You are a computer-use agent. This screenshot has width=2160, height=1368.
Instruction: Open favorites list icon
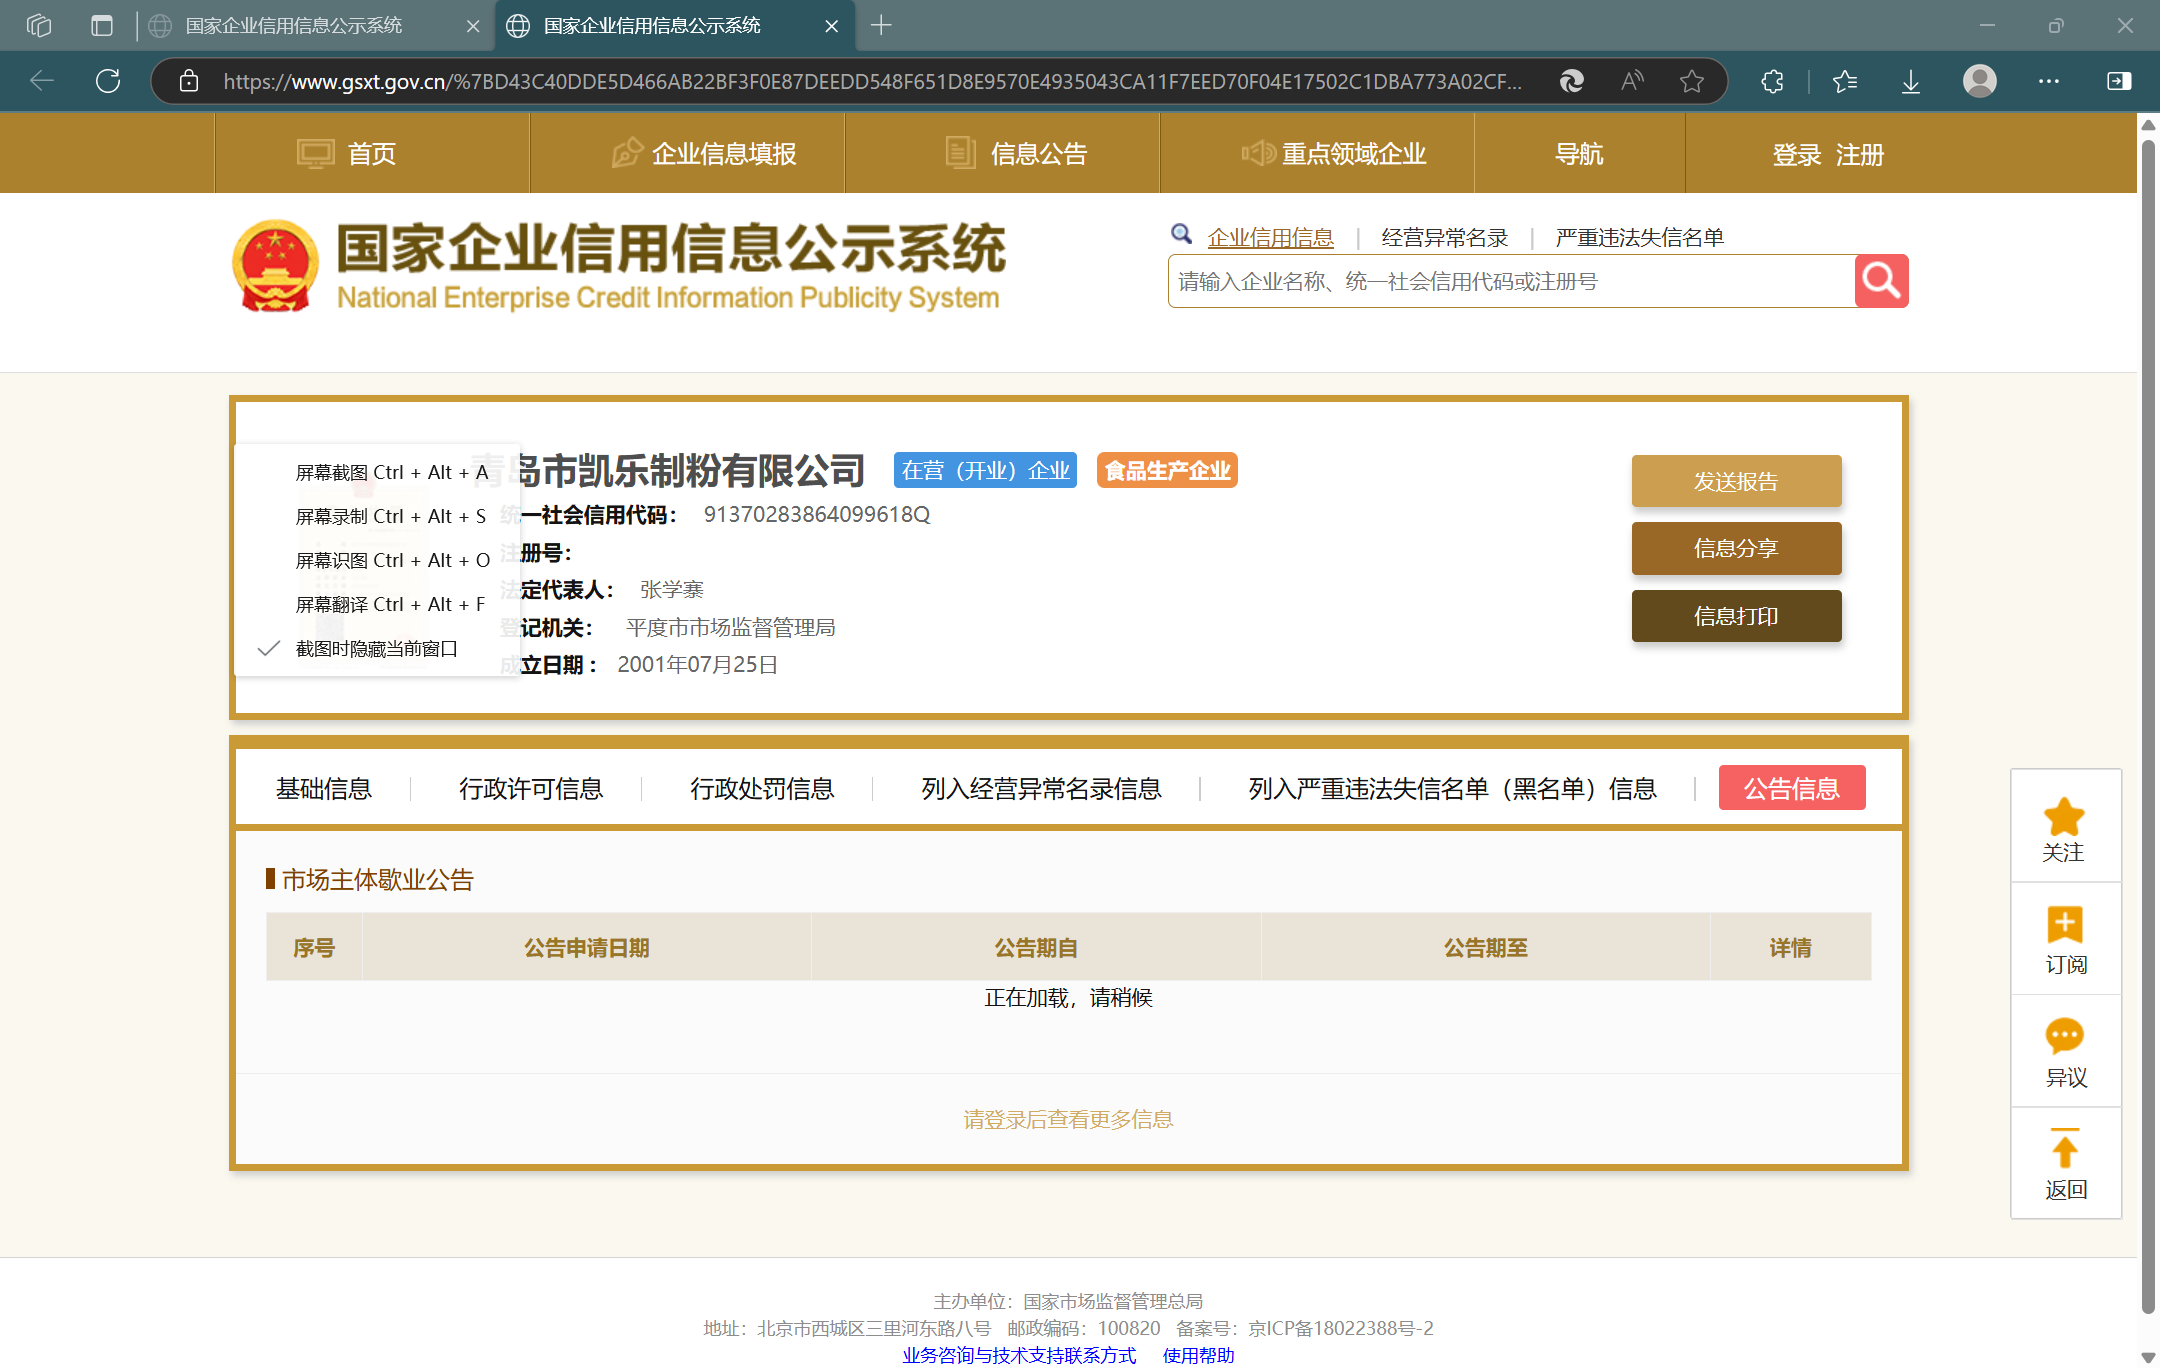point(1845,81)
